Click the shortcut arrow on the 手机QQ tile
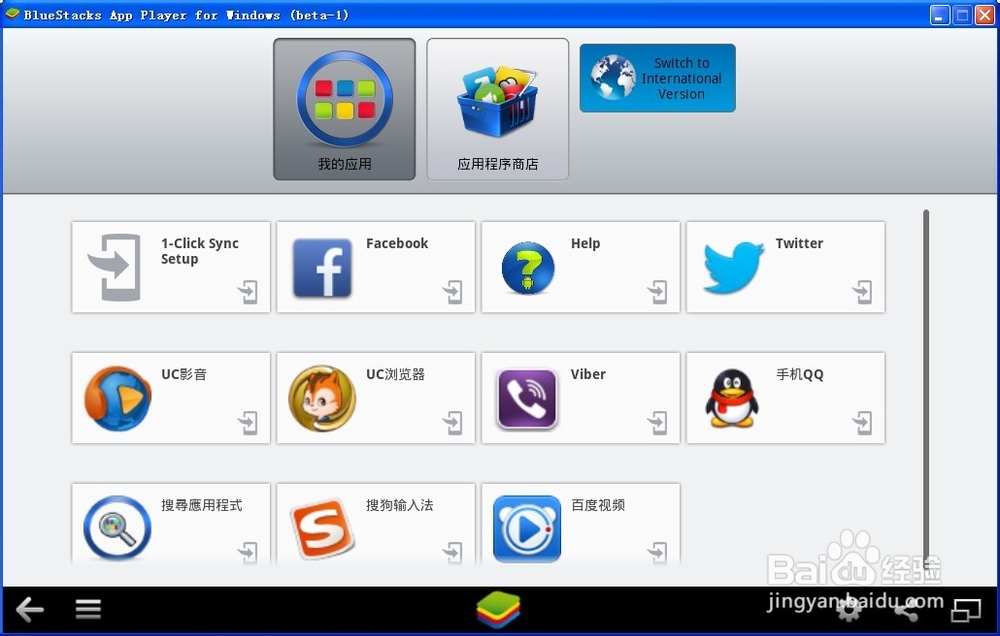 tap(862, 422)
